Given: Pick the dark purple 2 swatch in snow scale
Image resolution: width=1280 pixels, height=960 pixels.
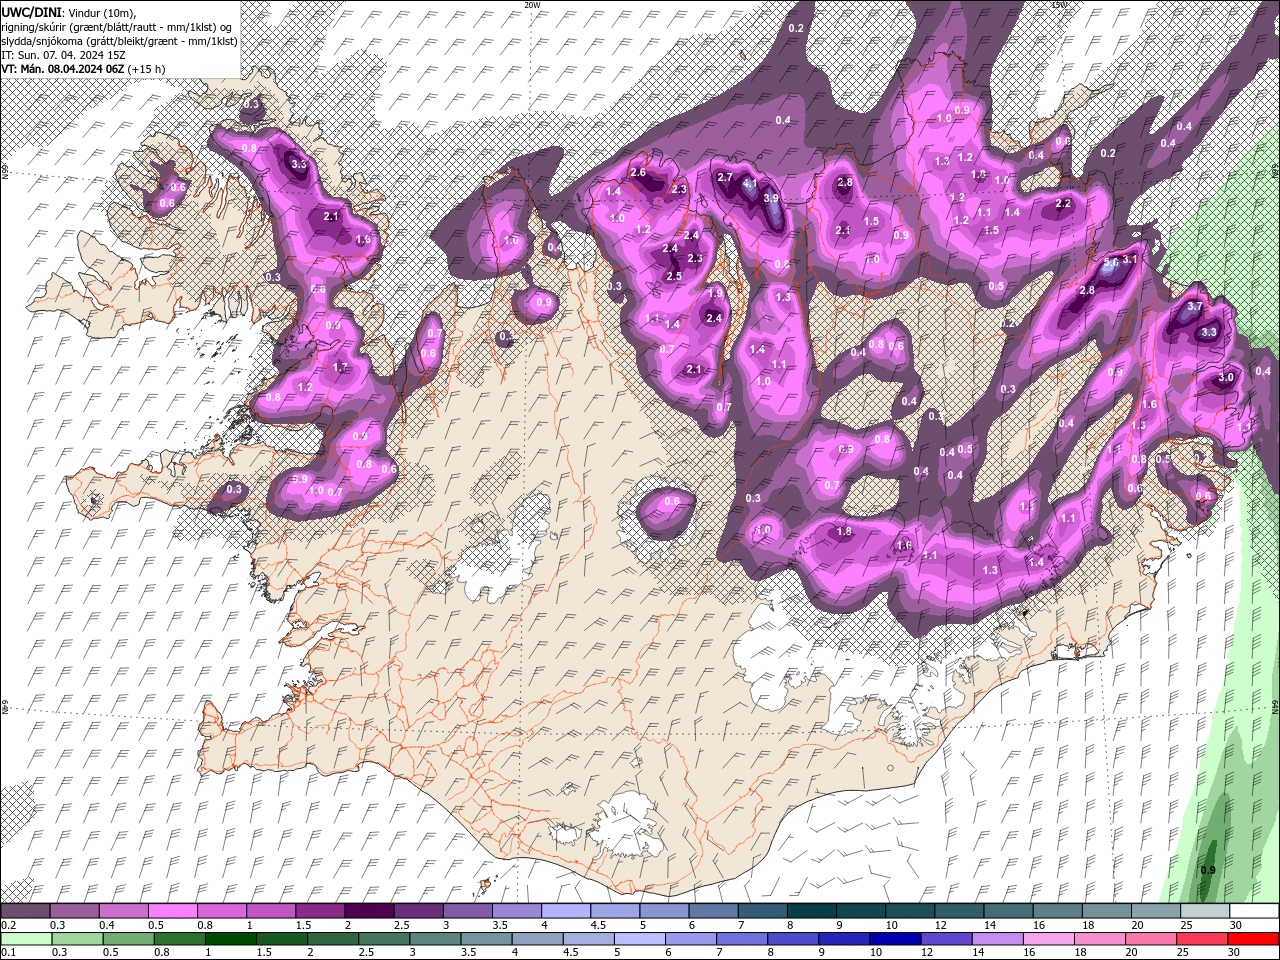Looking at the screenshot, I should coord(368,911).
